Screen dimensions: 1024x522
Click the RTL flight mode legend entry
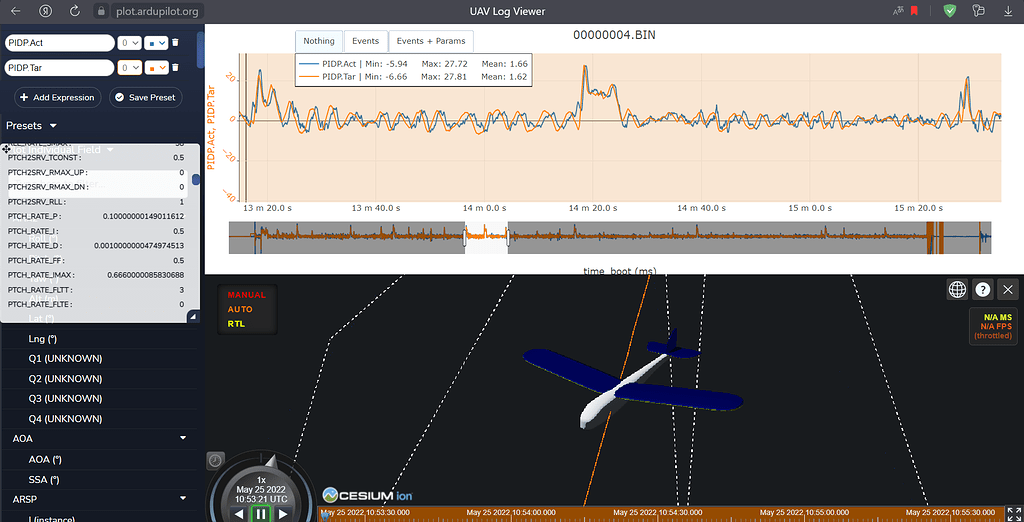[x=234, y=324]
